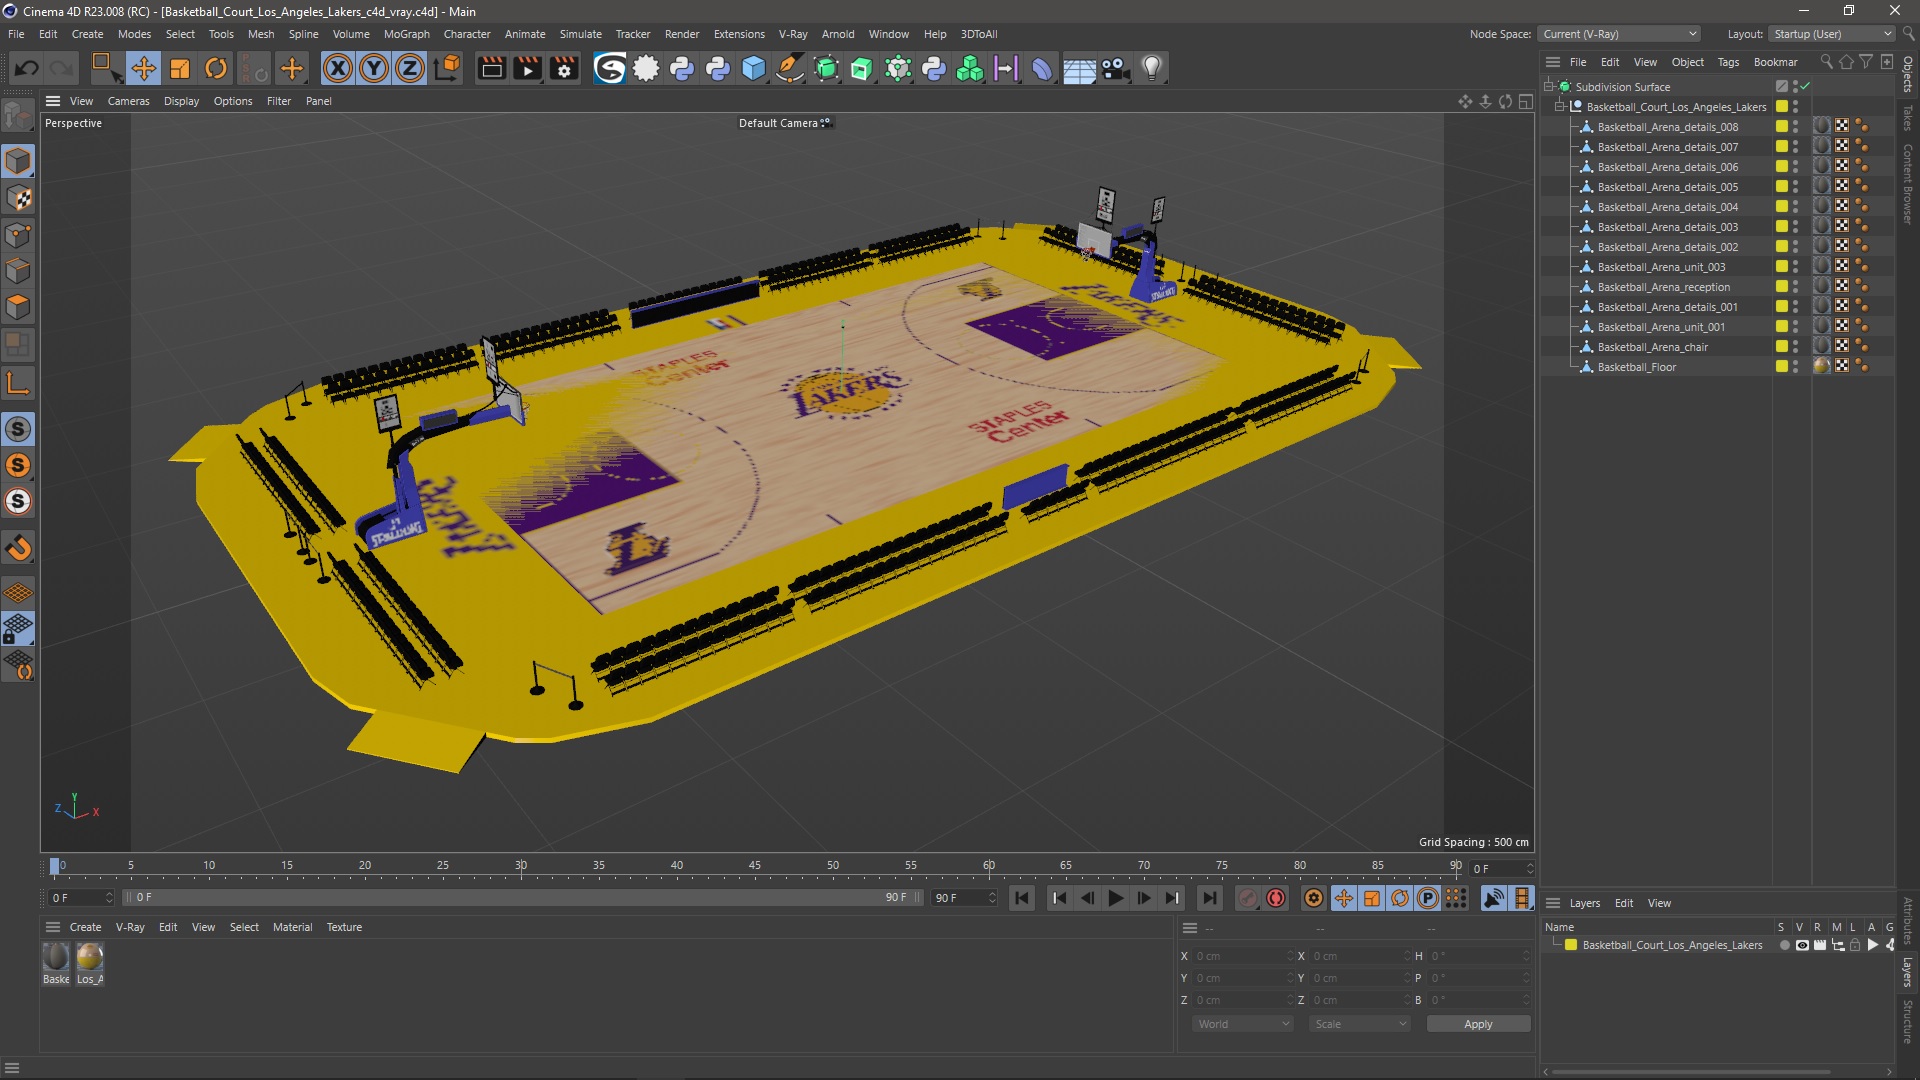
Task: Select the Move tool
Action: [x=144, y=68]
